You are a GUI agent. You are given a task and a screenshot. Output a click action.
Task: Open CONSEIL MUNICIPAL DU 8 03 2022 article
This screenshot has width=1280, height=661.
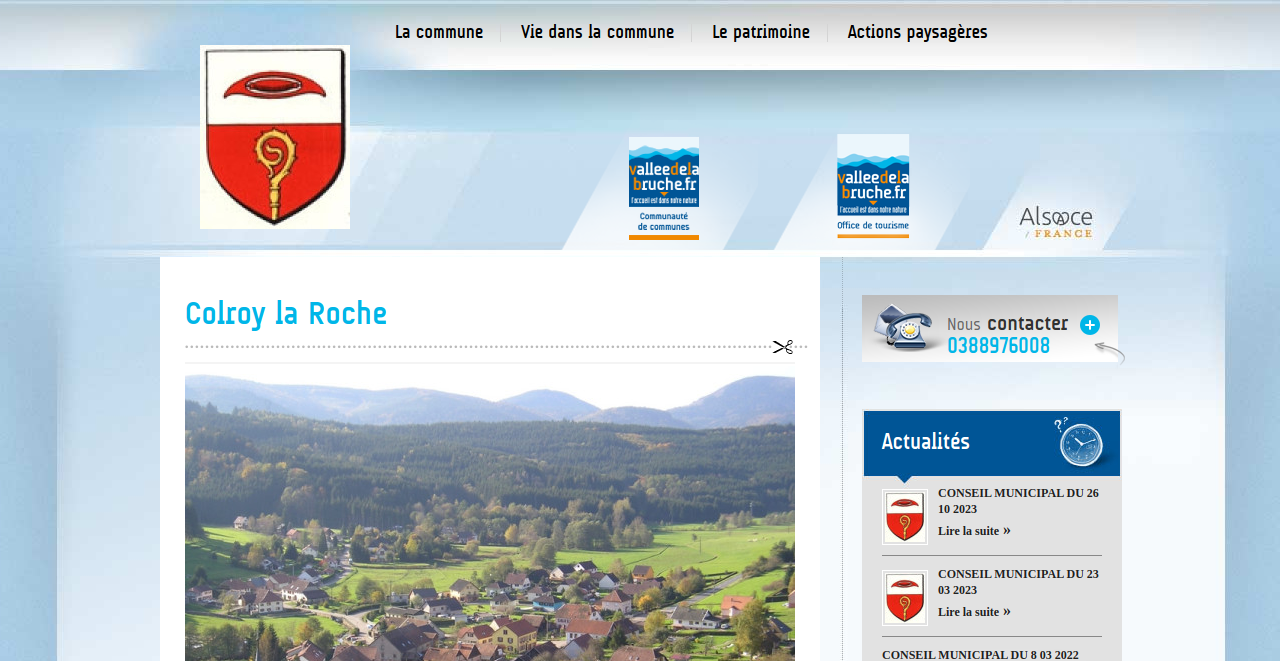coord(980,655)
